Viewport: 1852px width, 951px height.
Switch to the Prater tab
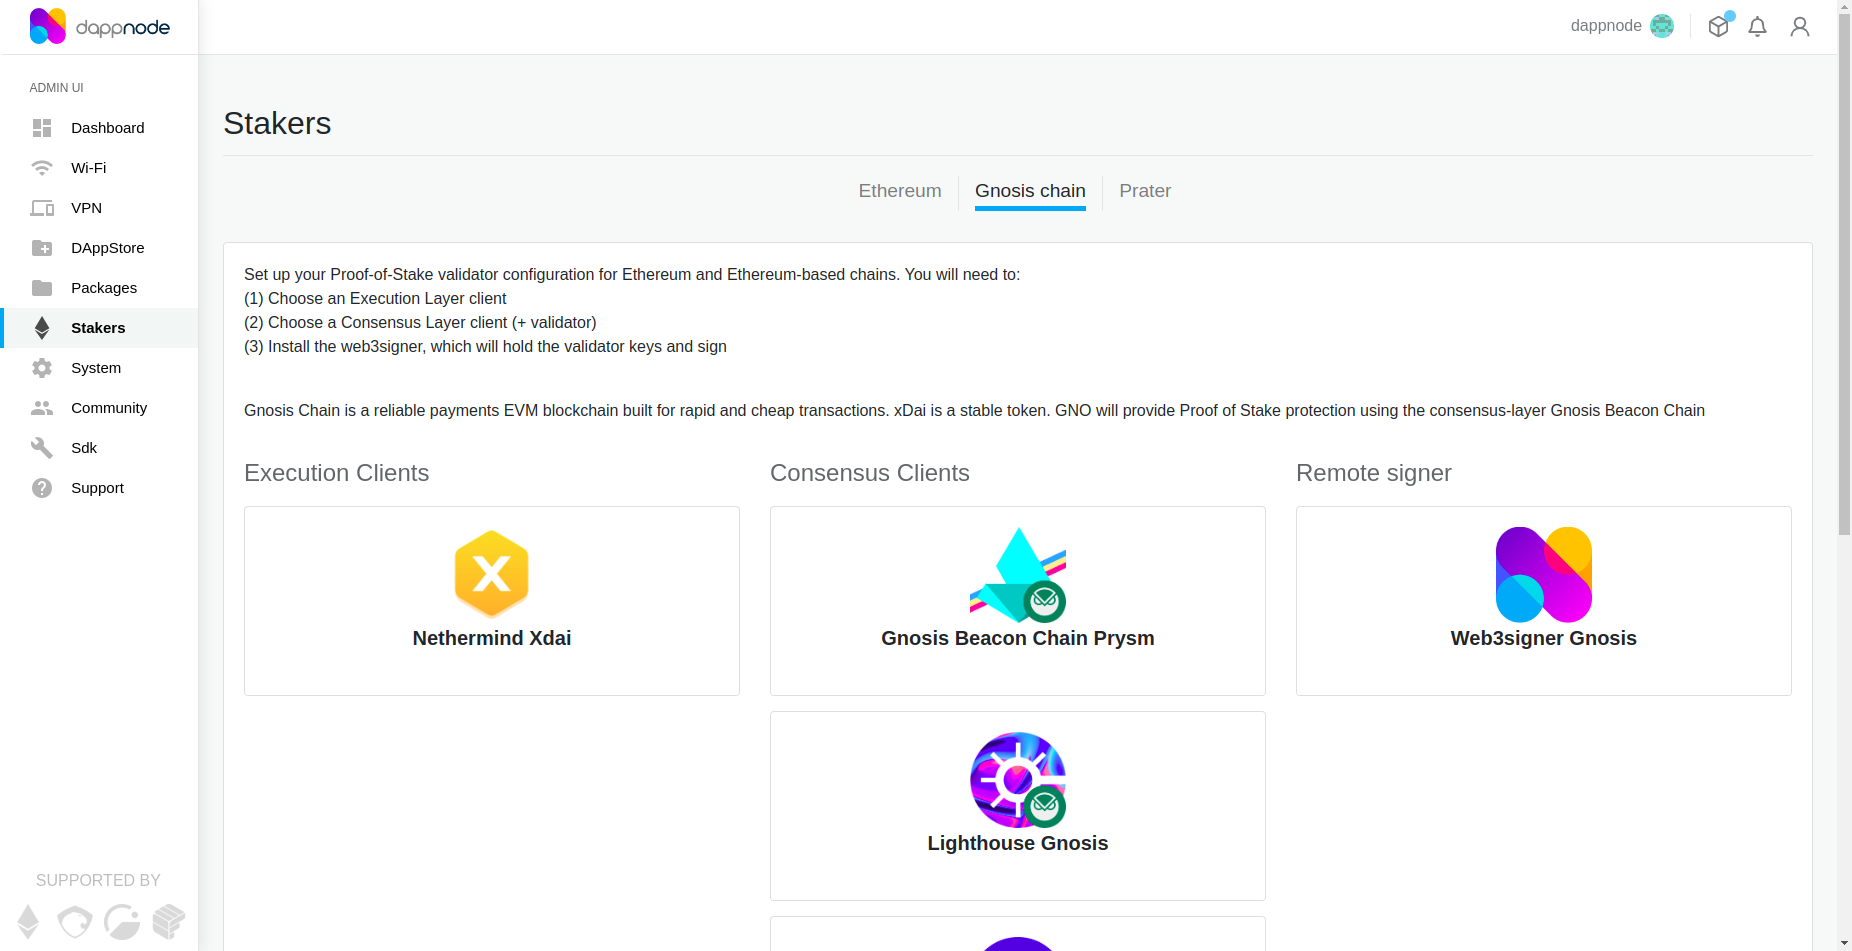pos(1145,191)
